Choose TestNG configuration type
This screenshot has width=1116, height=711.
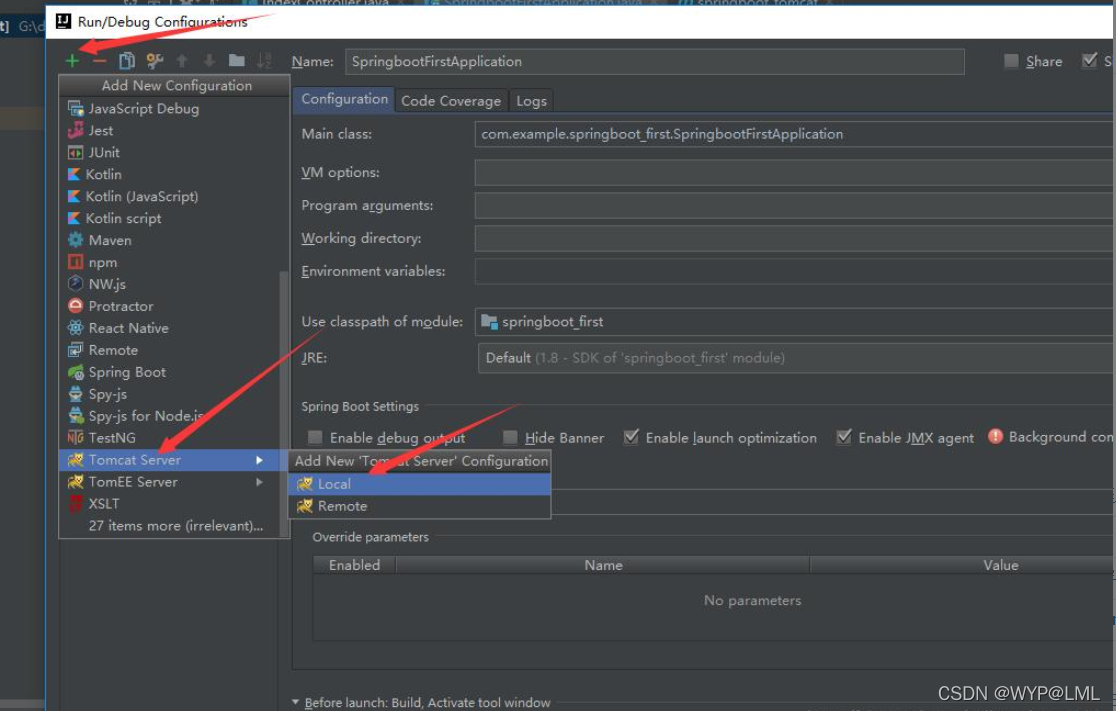click(x=171, y=438)
